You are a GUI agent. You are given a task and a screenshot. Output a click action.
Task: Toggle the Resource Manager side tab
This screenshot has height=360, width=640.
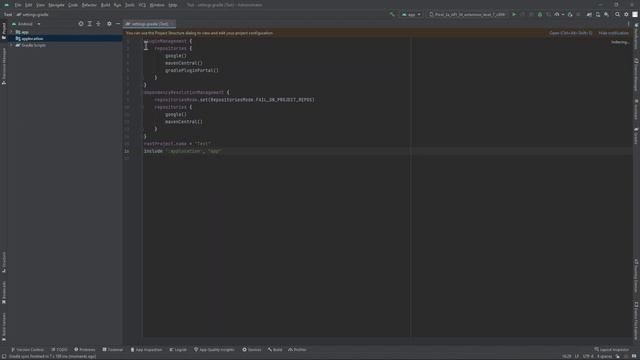(x=4, y=66)
